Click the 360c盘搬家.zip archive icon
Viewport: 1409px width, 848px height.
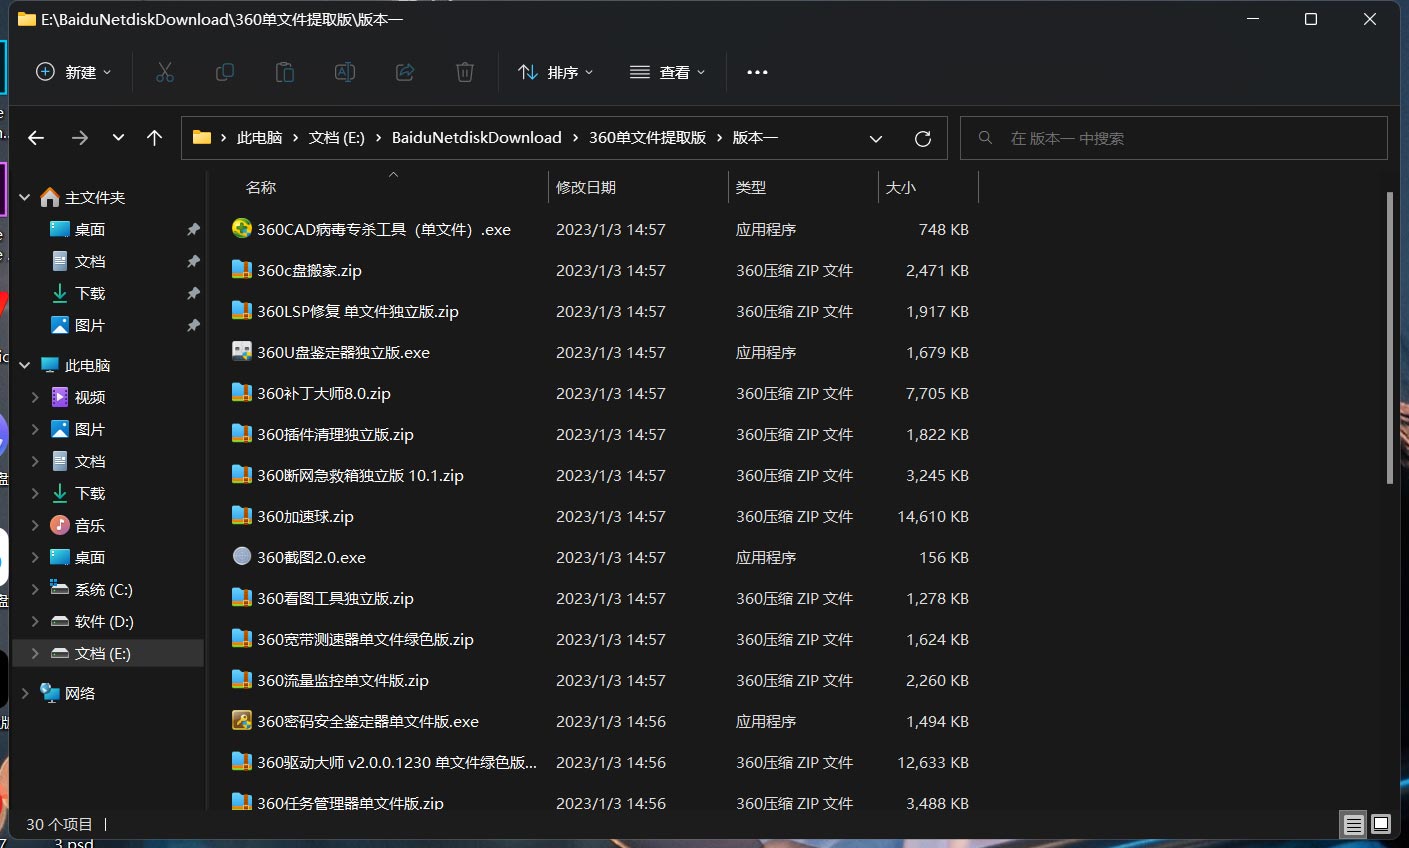pyautogui.click(x=242, y=270)
